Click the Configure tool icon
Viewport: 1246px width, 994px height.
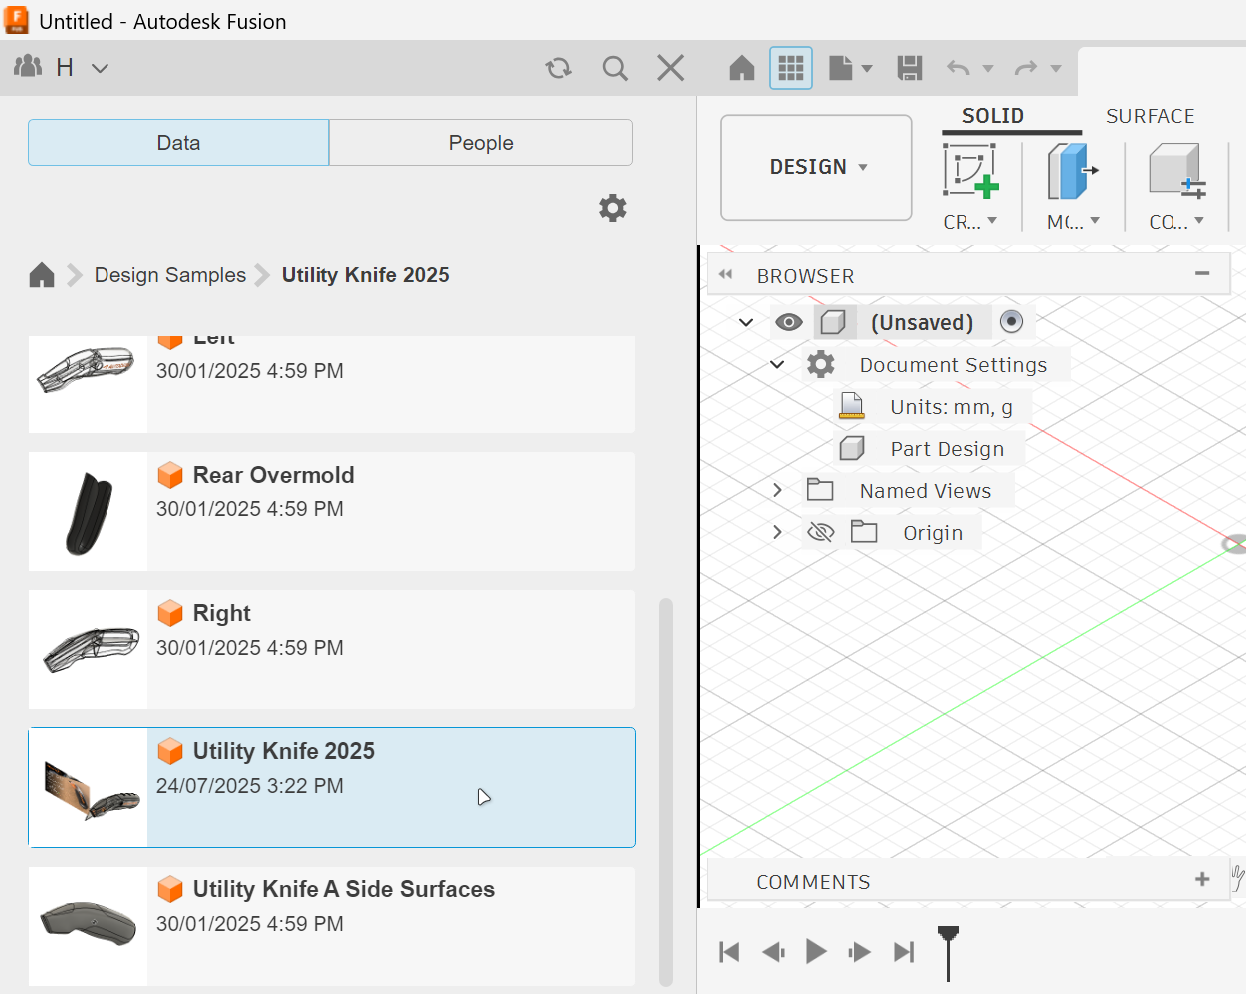coord(1177,171)
